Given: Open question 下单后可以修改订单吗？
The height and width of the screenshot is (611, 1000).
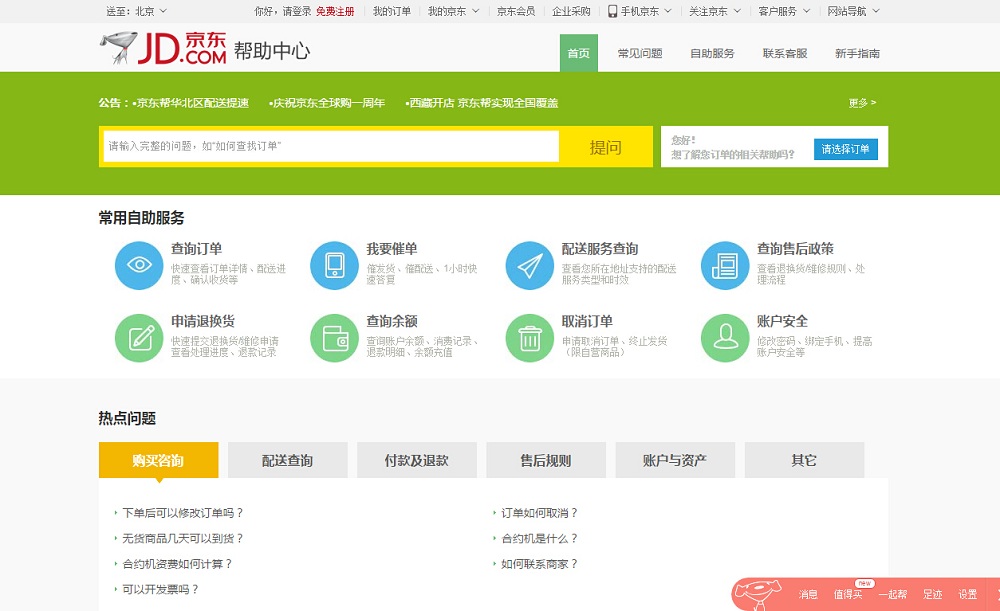Looking at the screenshot, I should (182, 513).
